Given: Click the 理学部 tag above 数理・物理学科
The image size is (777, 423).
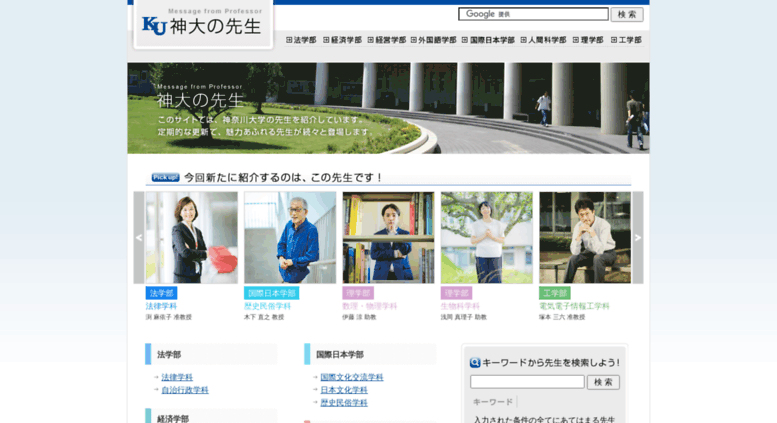Looking at the screenshot, I should pyautogui.click(x=358, y=293).
